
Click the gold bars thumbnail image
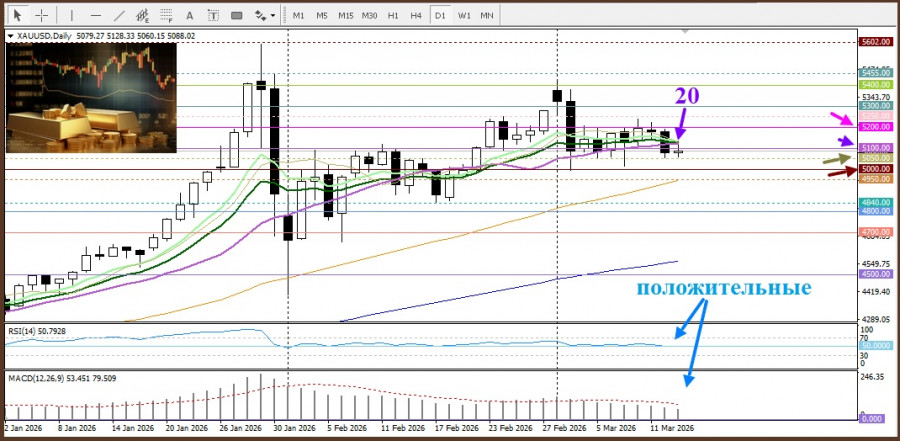click(x=91, y=98)
